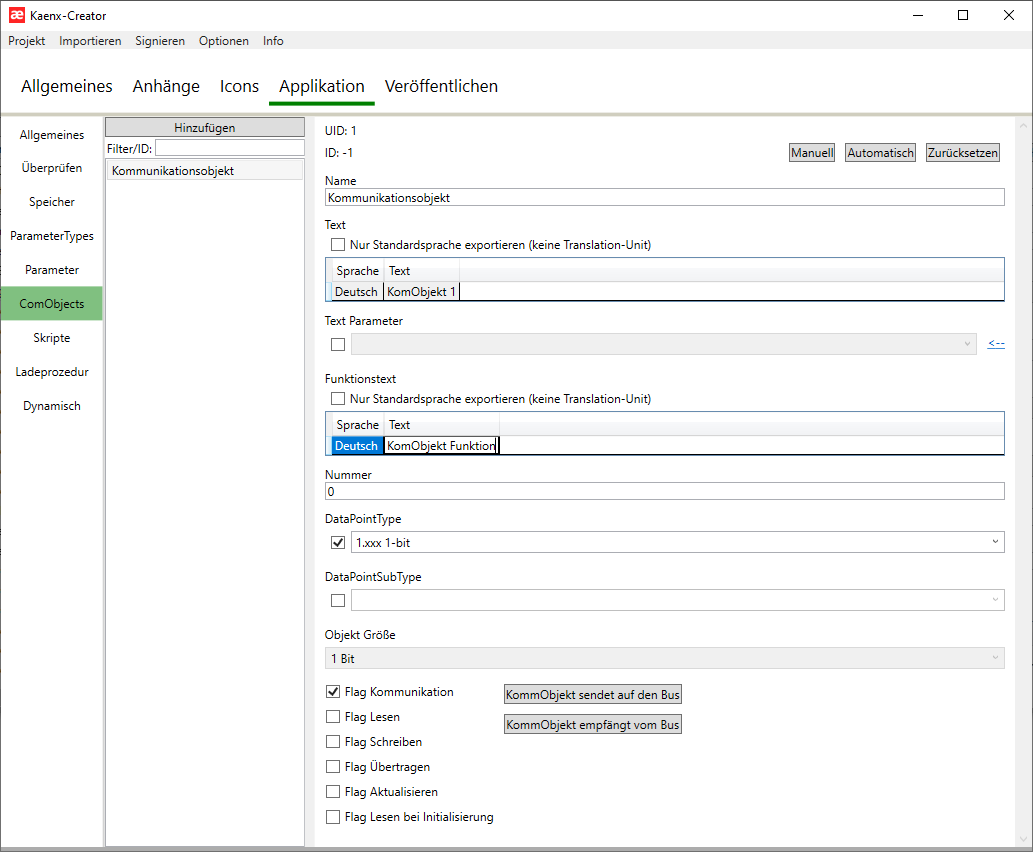Viewport: 1033px width, 852px height.
Task: Enable the Flag Lesen checkbox
Action: coord(332,716)
